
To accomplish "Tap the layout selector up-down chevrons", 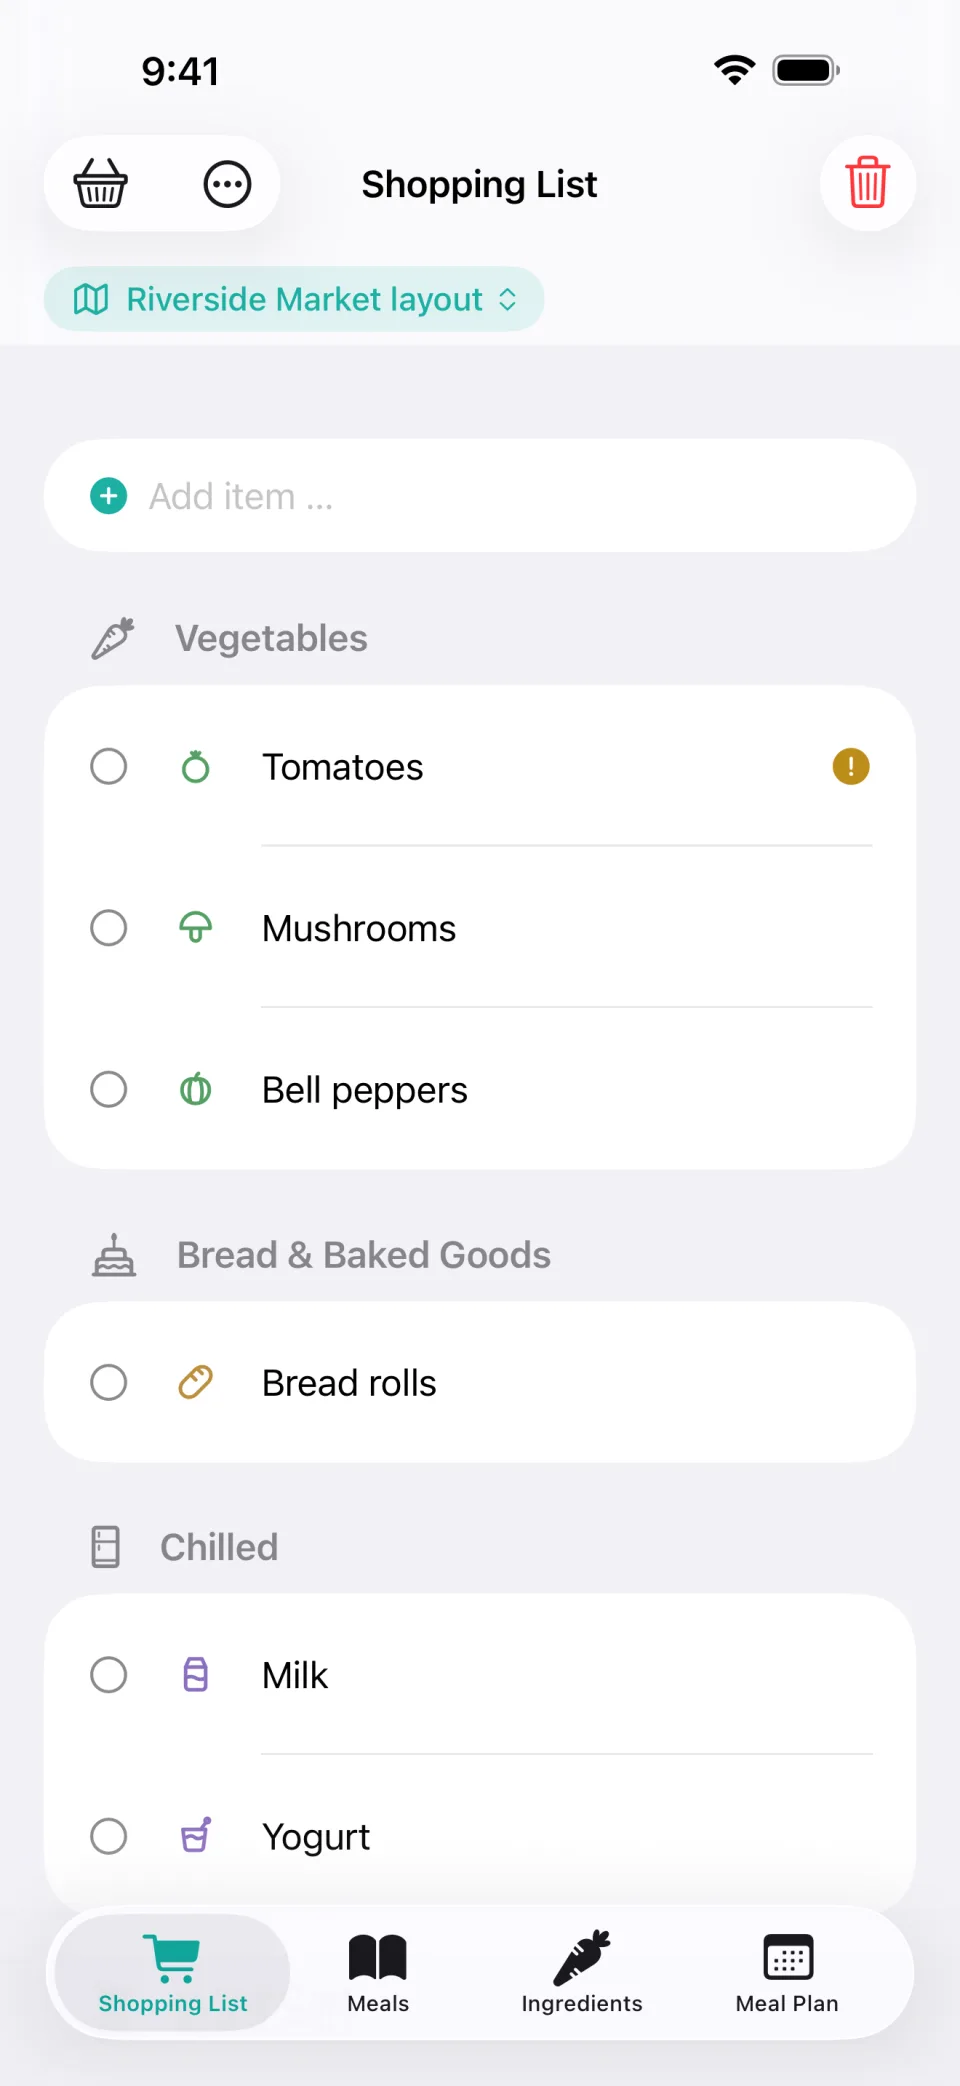I will [x=508, y=299].
